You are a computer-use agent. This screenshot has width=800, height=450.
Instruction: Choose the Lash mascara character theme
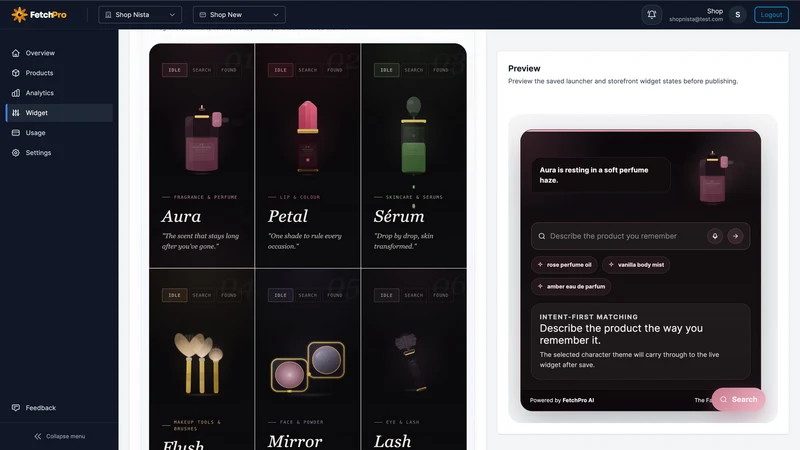click(x=414, y=360)
